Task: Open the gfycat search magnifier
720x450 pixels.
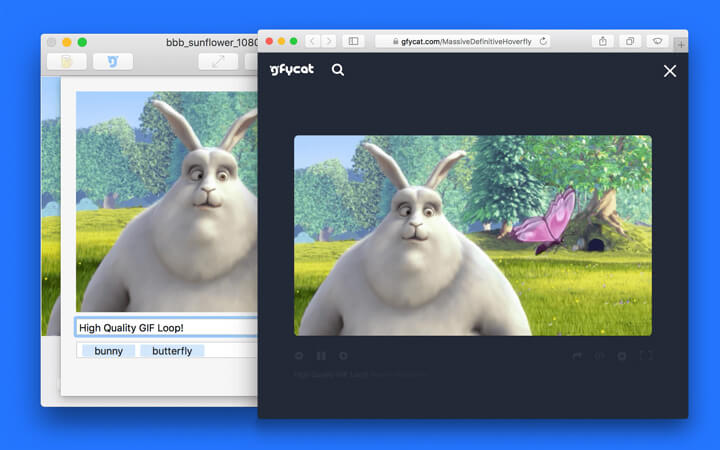Action: (x=338, y=70)
